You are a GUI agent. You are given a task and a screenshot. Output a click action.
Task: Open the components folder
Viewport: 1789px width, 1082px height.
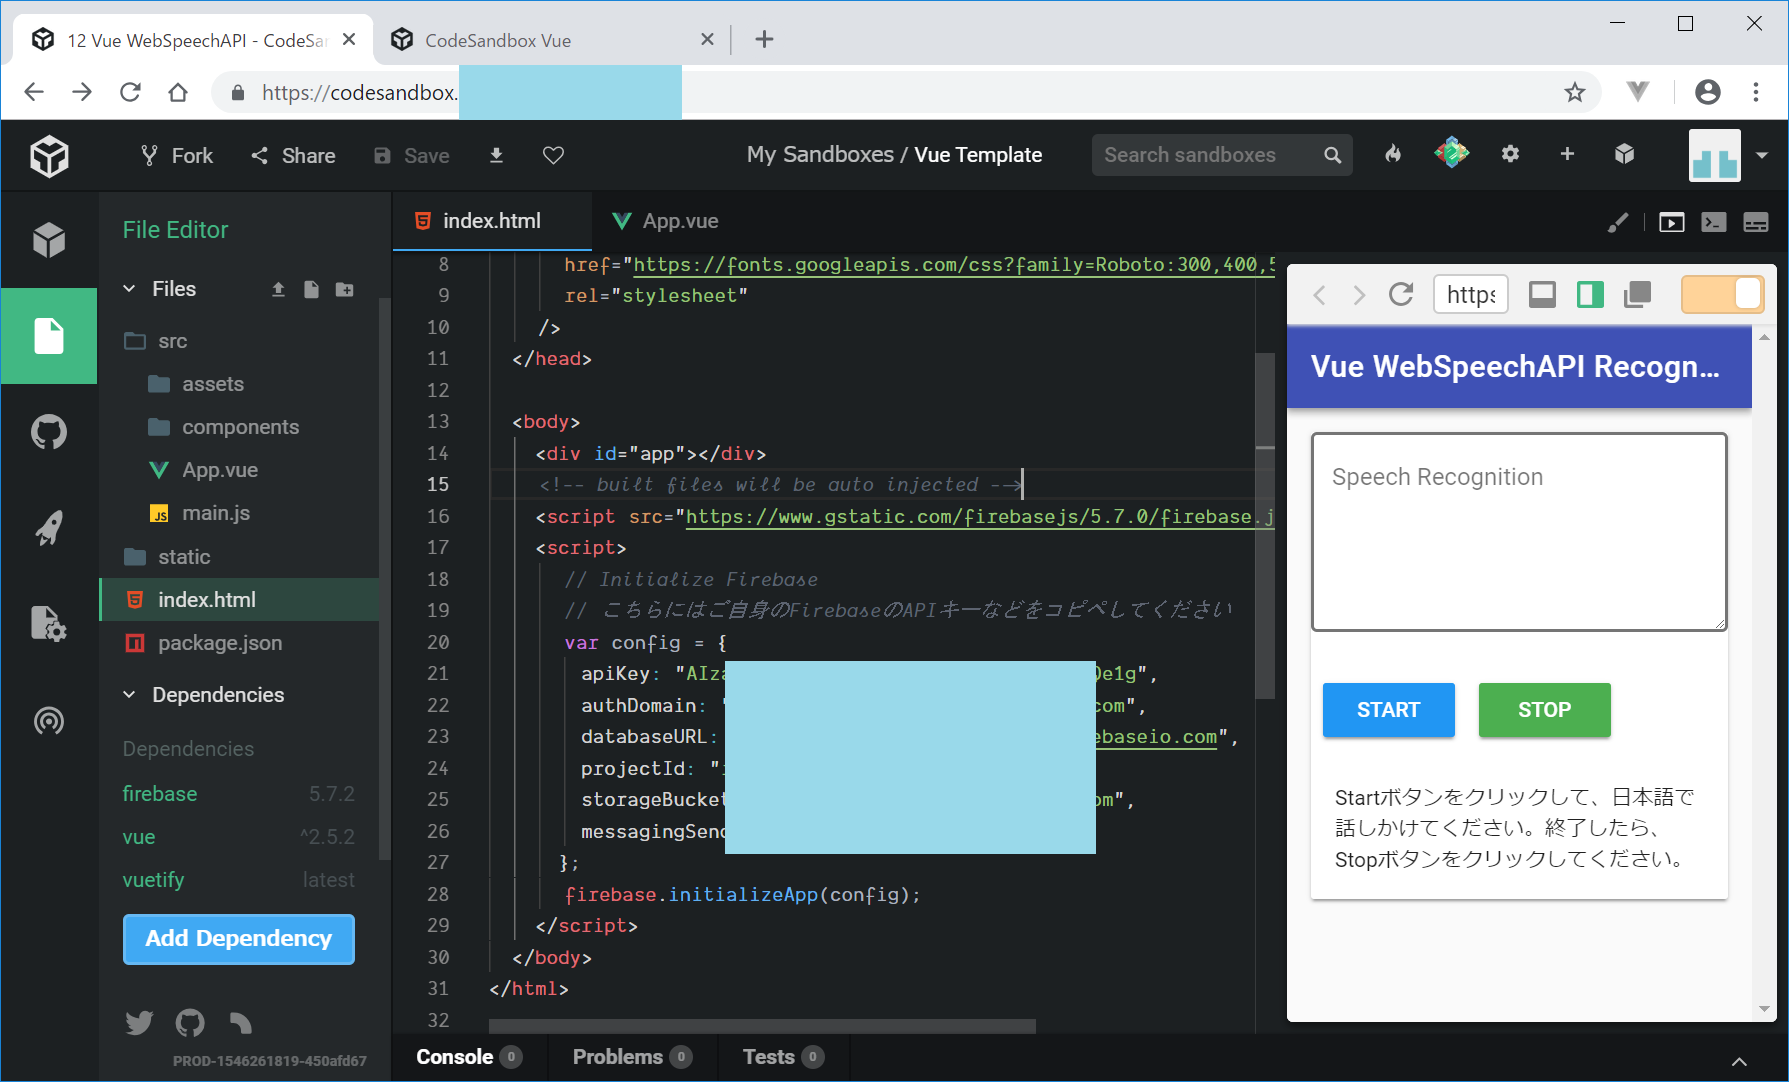(239, 427)
